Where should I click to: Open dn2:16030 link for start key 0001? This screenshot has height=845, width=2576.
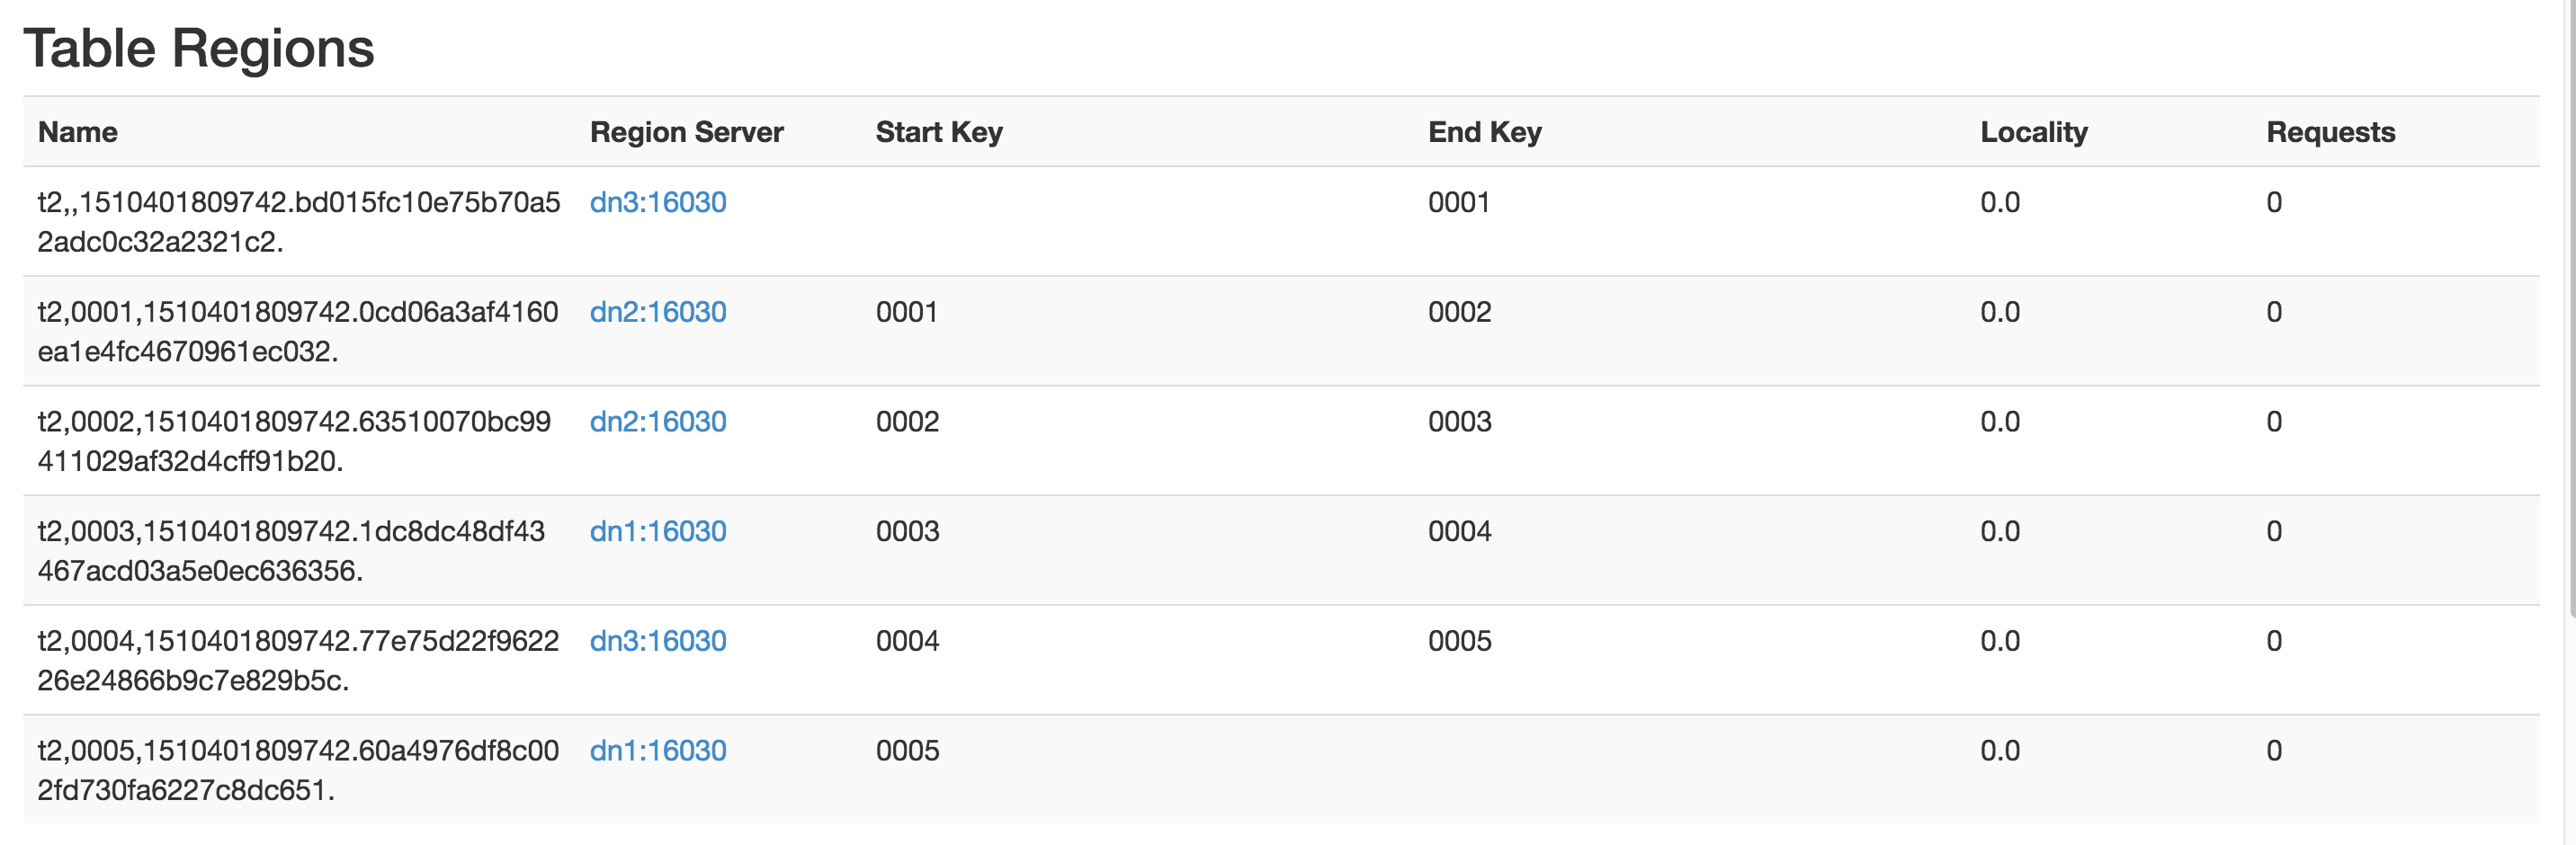[x=657, y=312]
